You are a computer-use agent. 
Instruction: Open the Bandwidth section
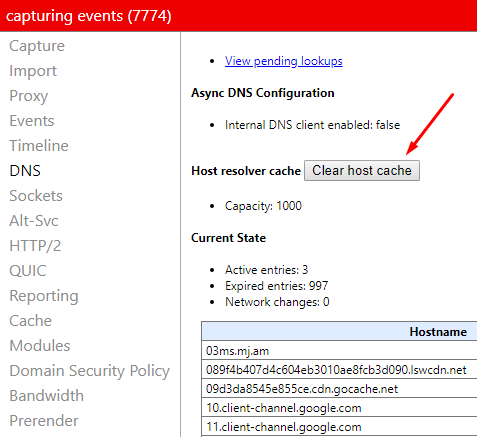tap(47, 396)
